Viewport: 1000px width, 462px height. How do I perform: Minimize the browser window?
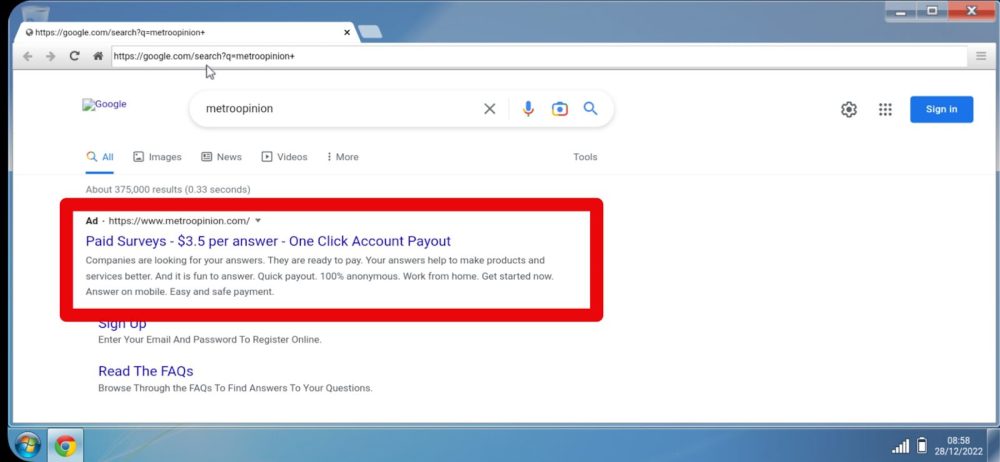coord(901,11)
